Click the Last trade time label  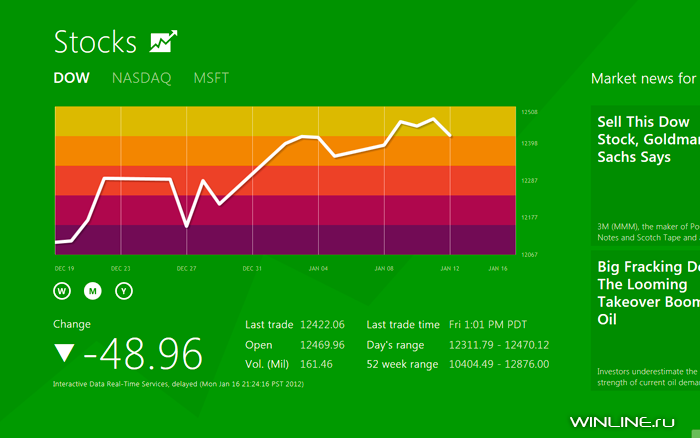pyautogui.click(x=403, y=325)
